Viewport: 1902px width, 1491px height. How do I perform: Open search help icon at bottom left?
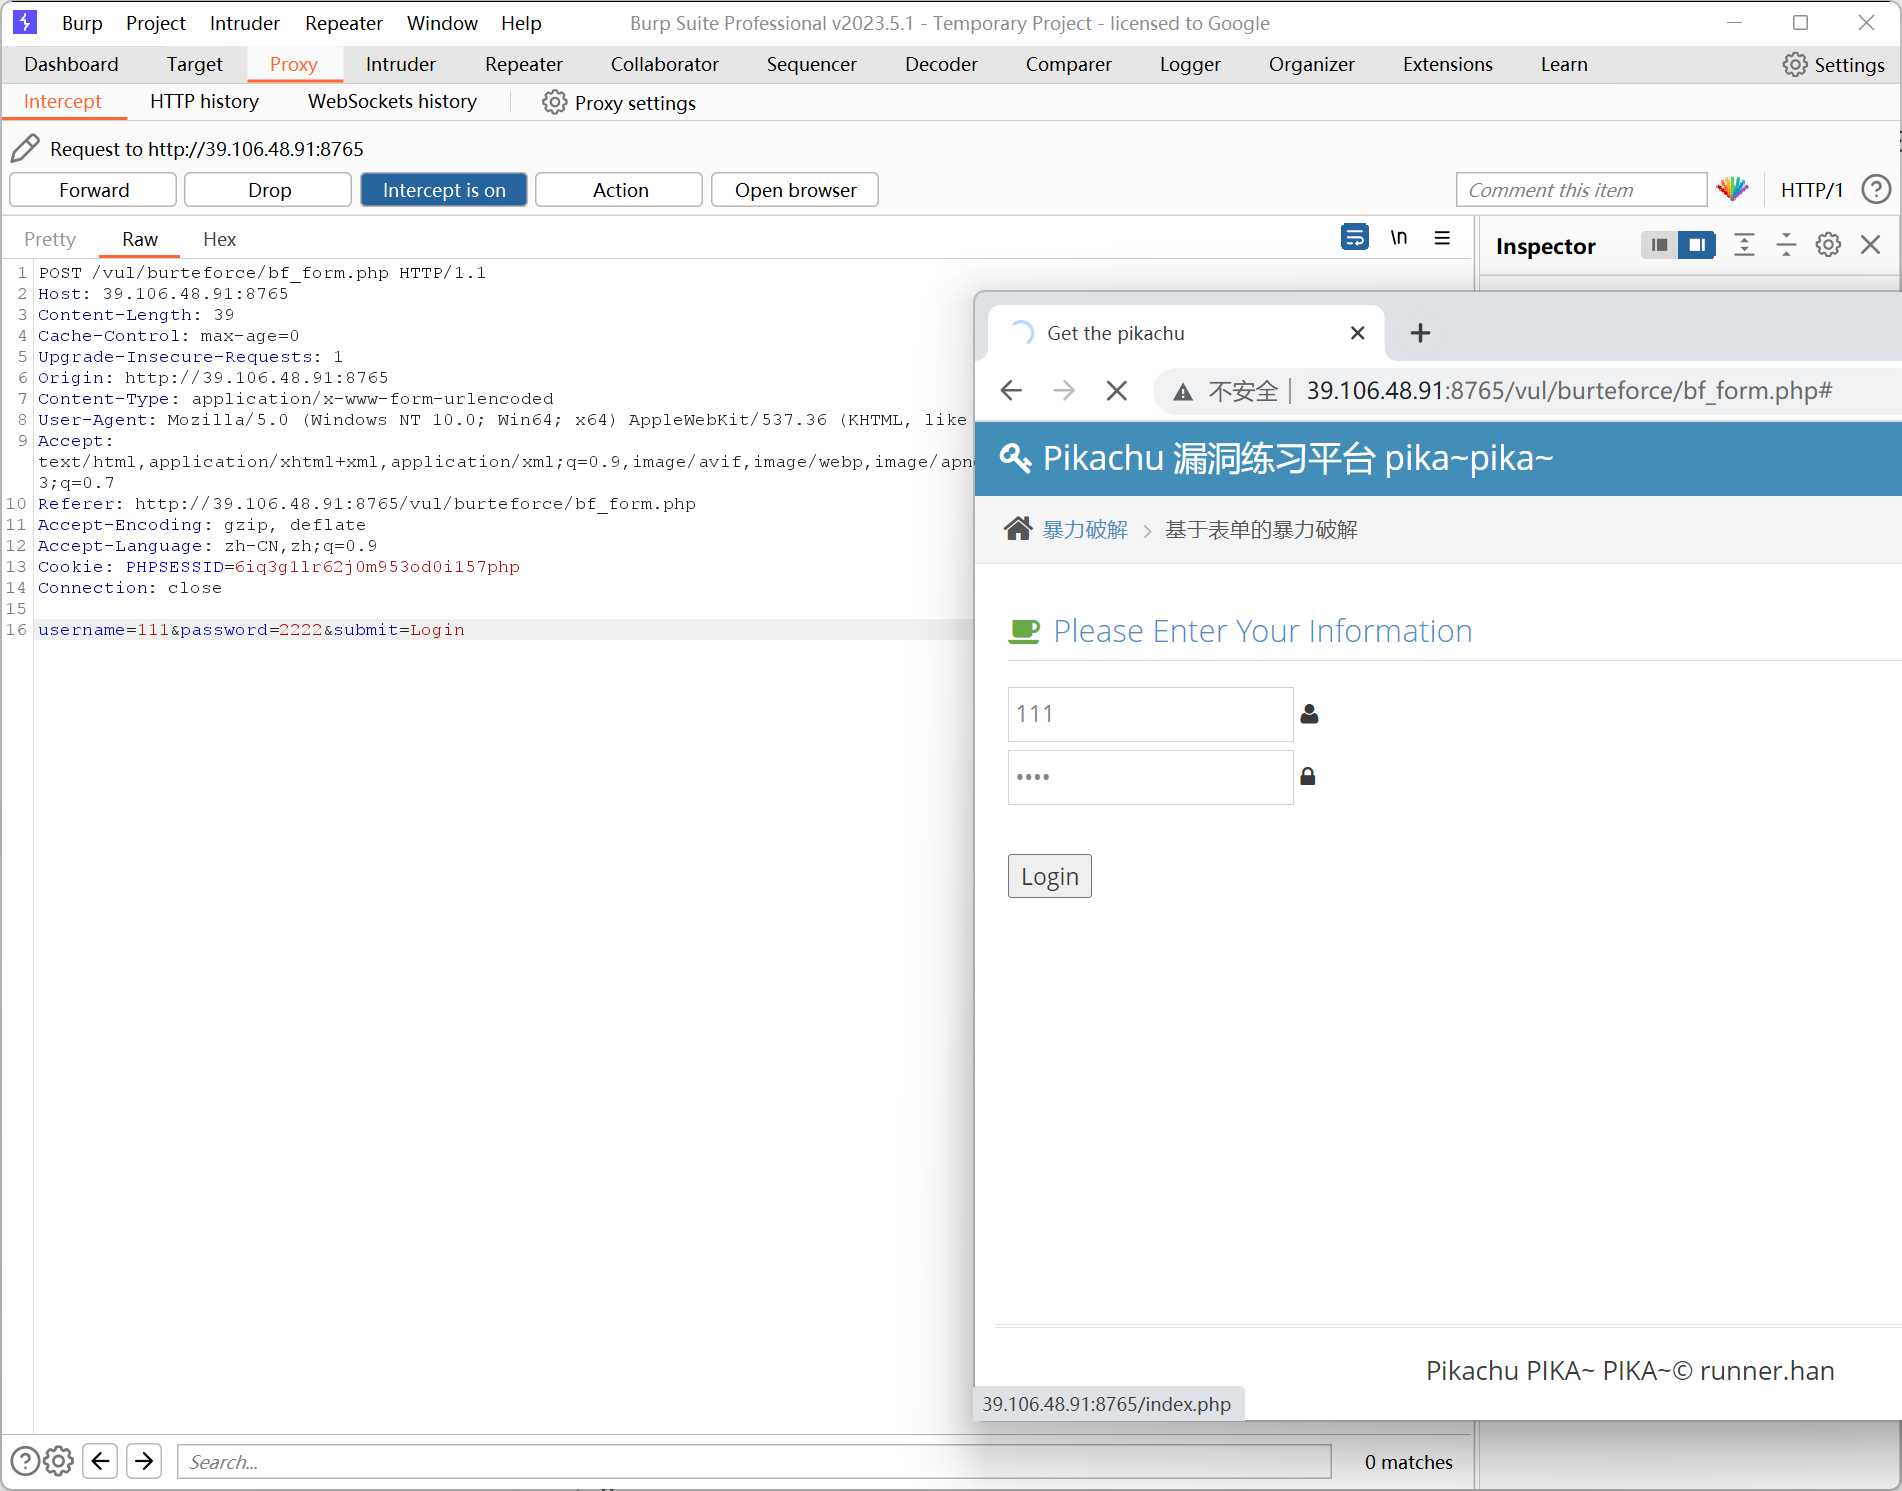point(25,1461)
